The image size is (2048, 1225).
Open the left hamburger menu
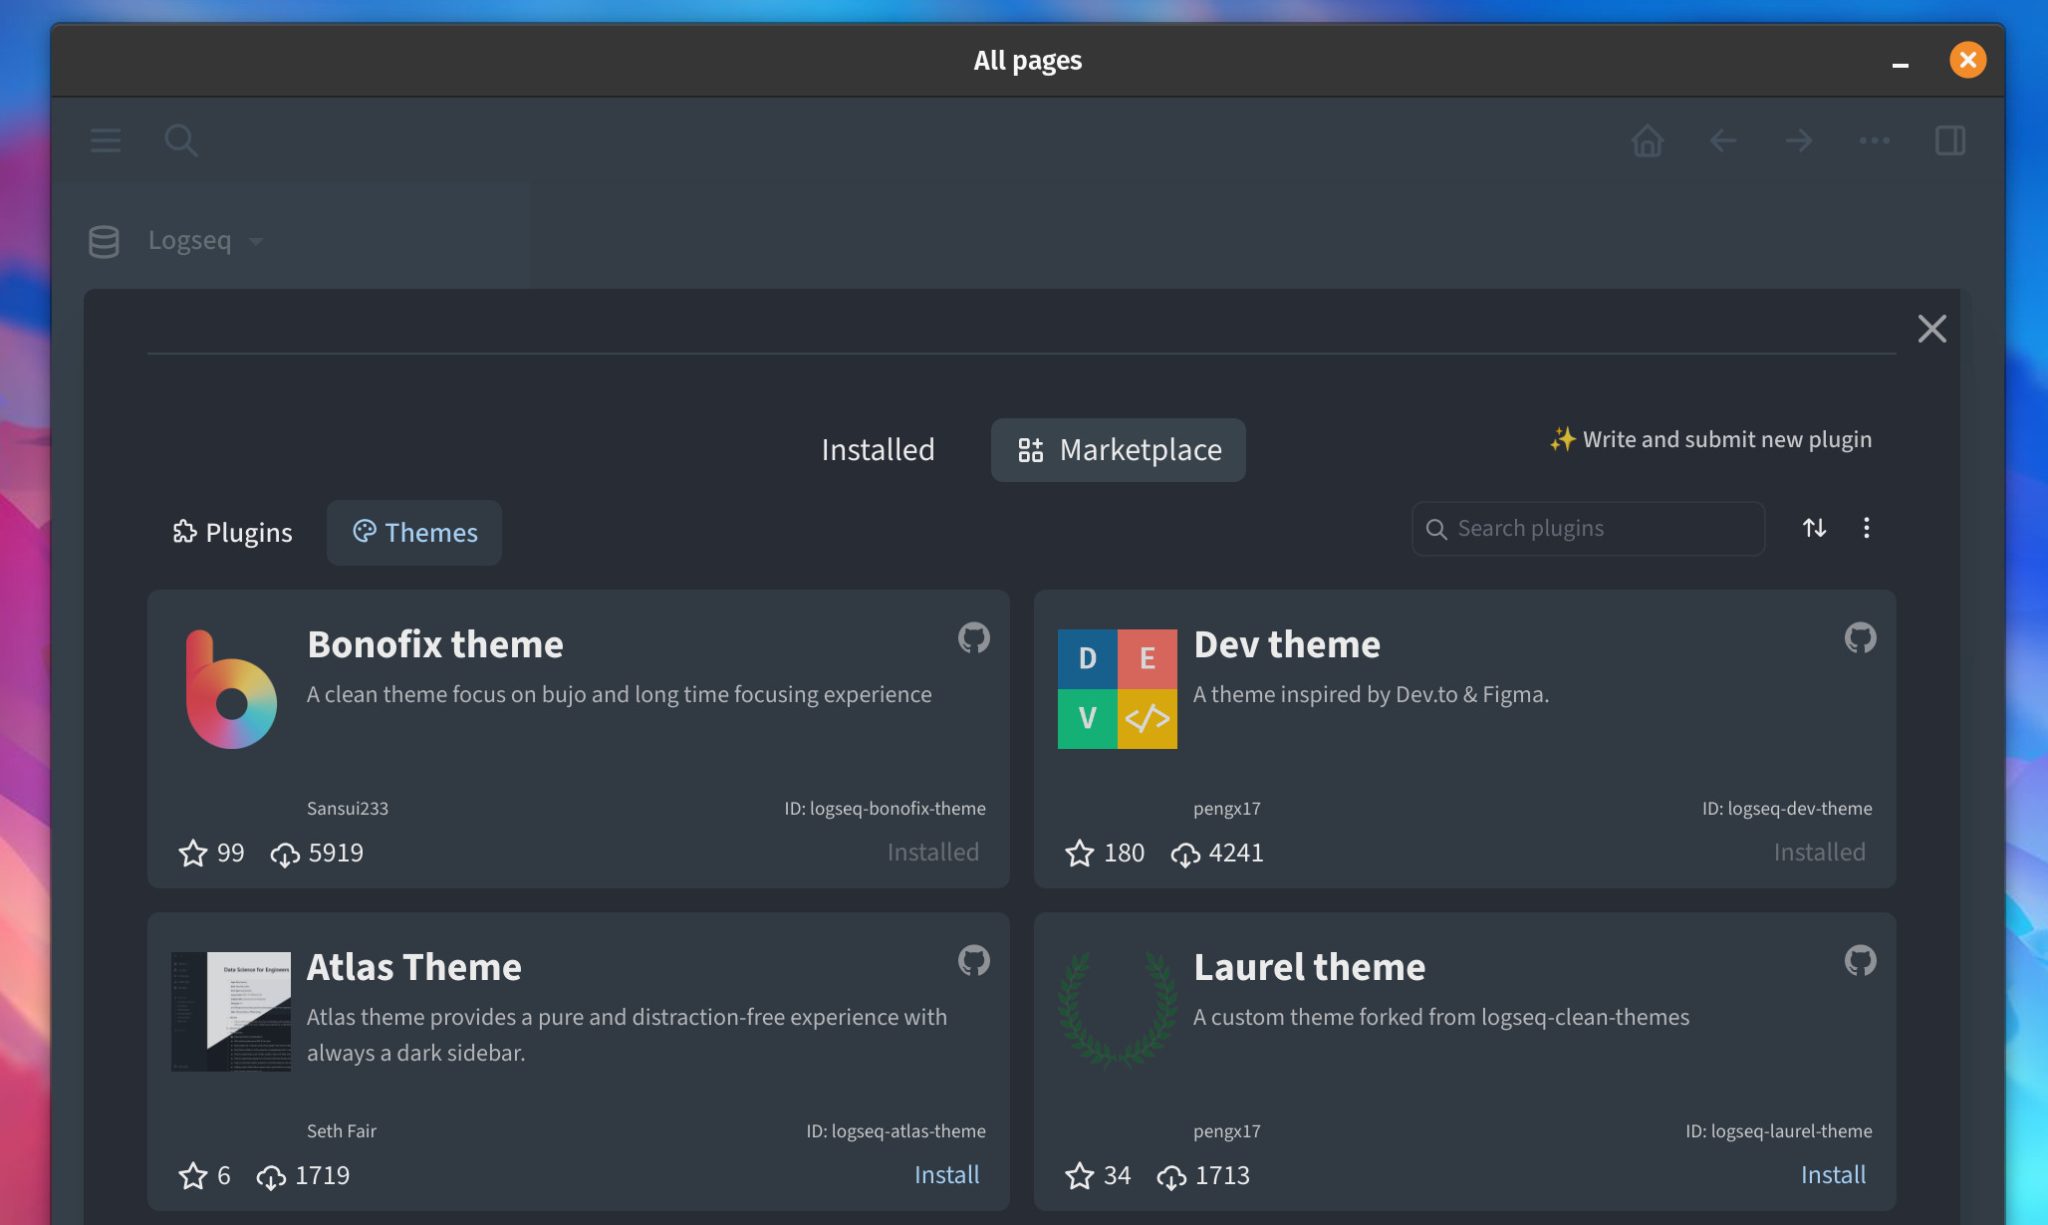(106, 141)
